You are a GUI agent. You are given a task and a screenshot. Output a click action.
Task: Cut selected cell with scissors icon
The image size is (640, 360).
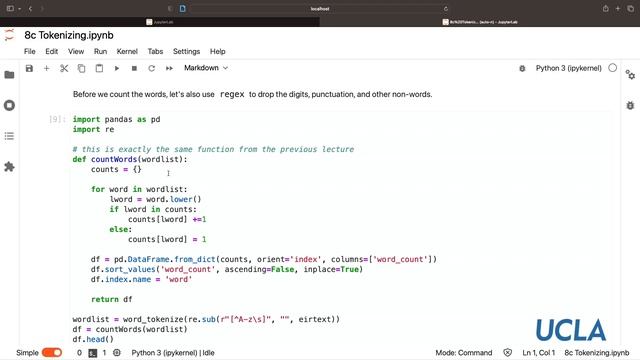tap(64, 68)
